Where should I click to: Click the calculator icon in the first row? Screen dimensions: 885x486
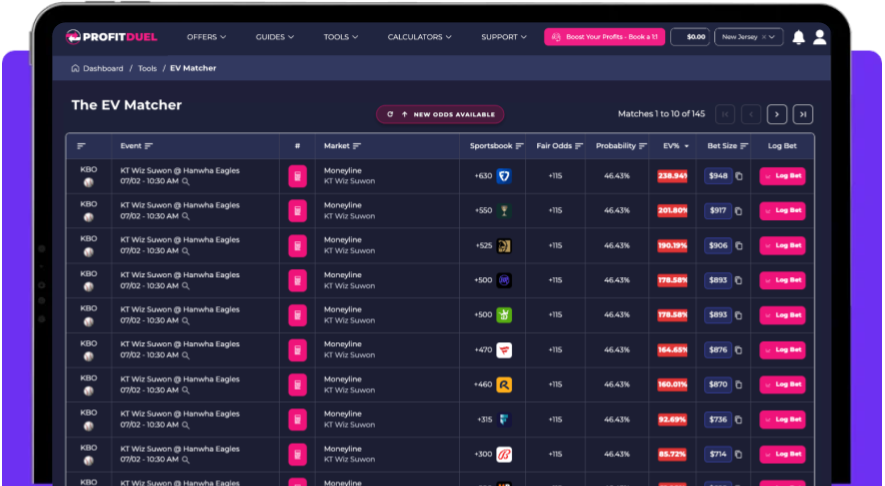coord(297,176)
